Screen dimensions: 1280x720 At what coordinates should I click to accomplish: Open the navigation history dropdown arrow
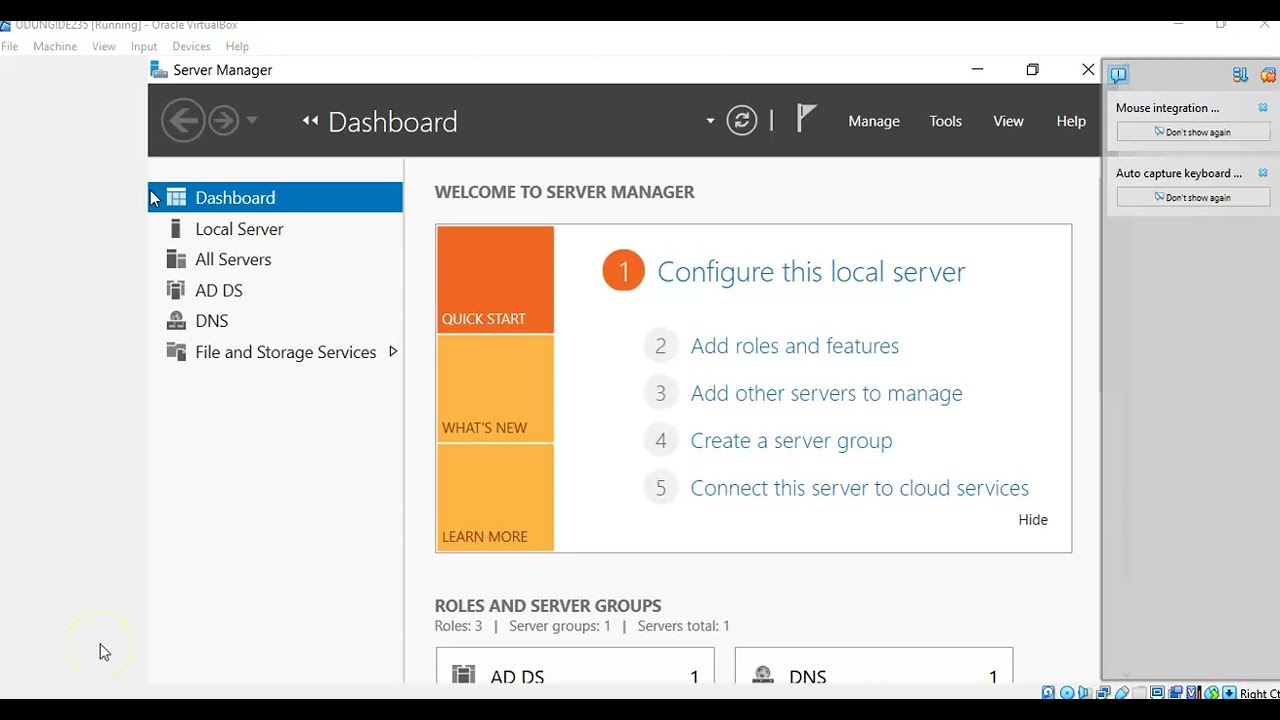(x=252, y=121)
